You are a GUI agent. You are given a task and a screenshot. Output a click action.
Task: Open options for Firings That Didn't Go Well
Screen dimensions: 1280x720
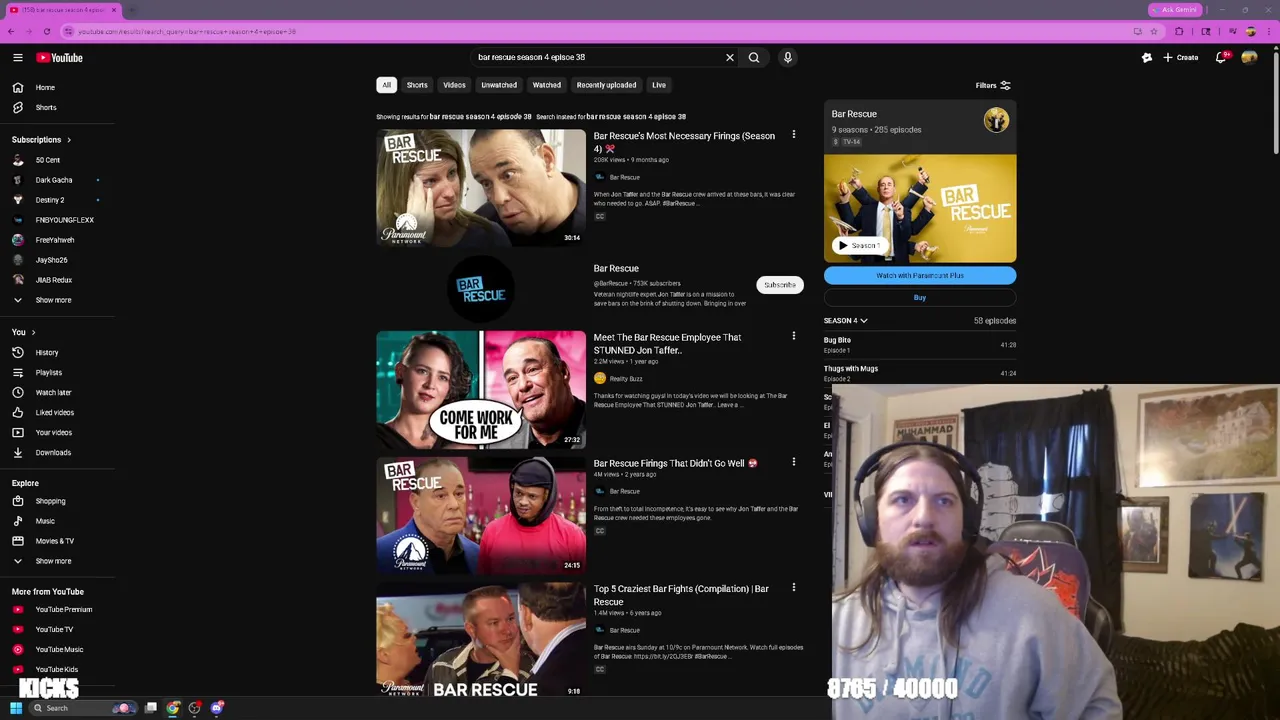794,462
